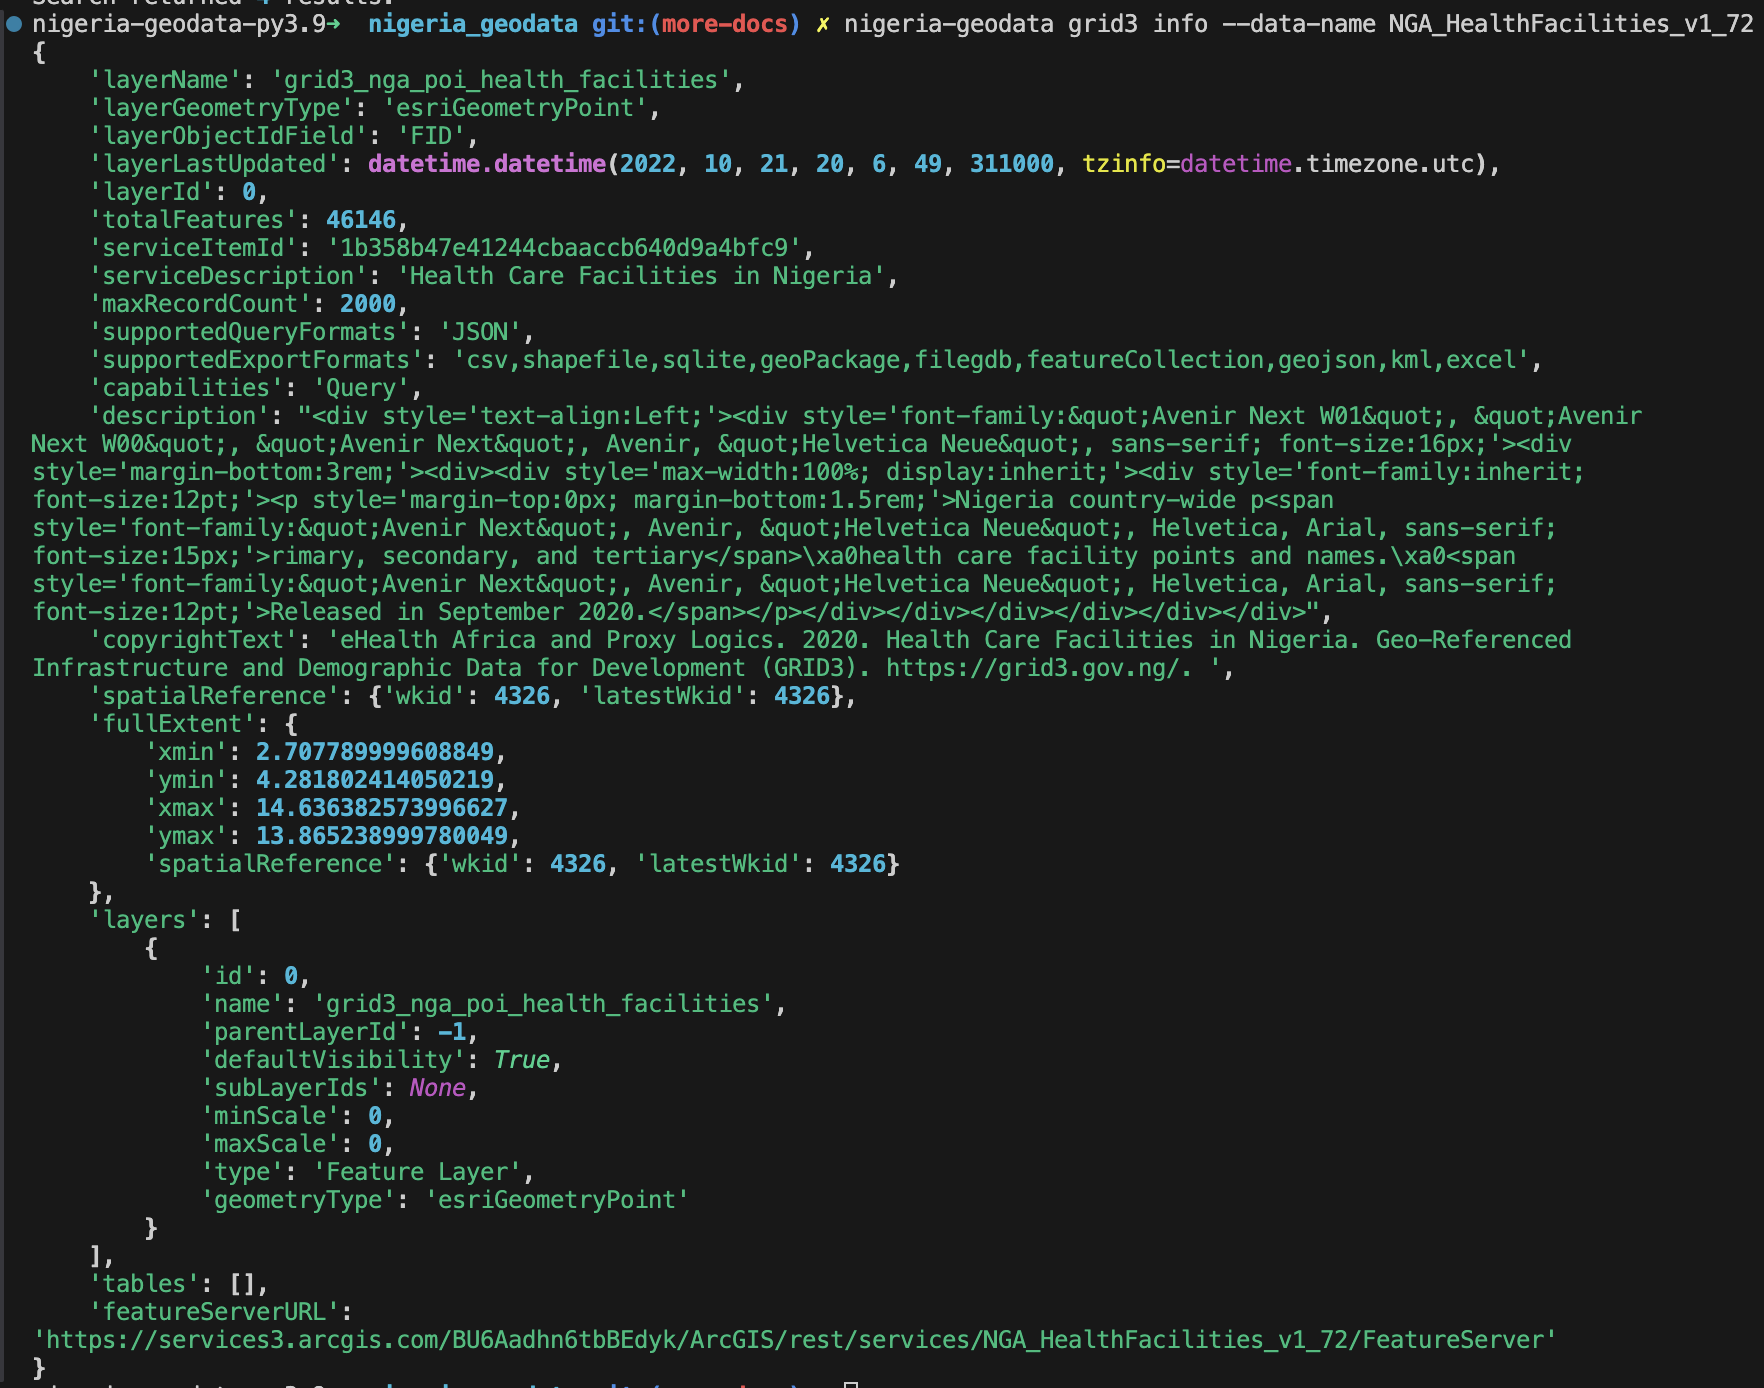Click the nigeria_geodata directory name in prompt
The height and width of the screenshot is (1388, 1764).
[x=472, y=23]
